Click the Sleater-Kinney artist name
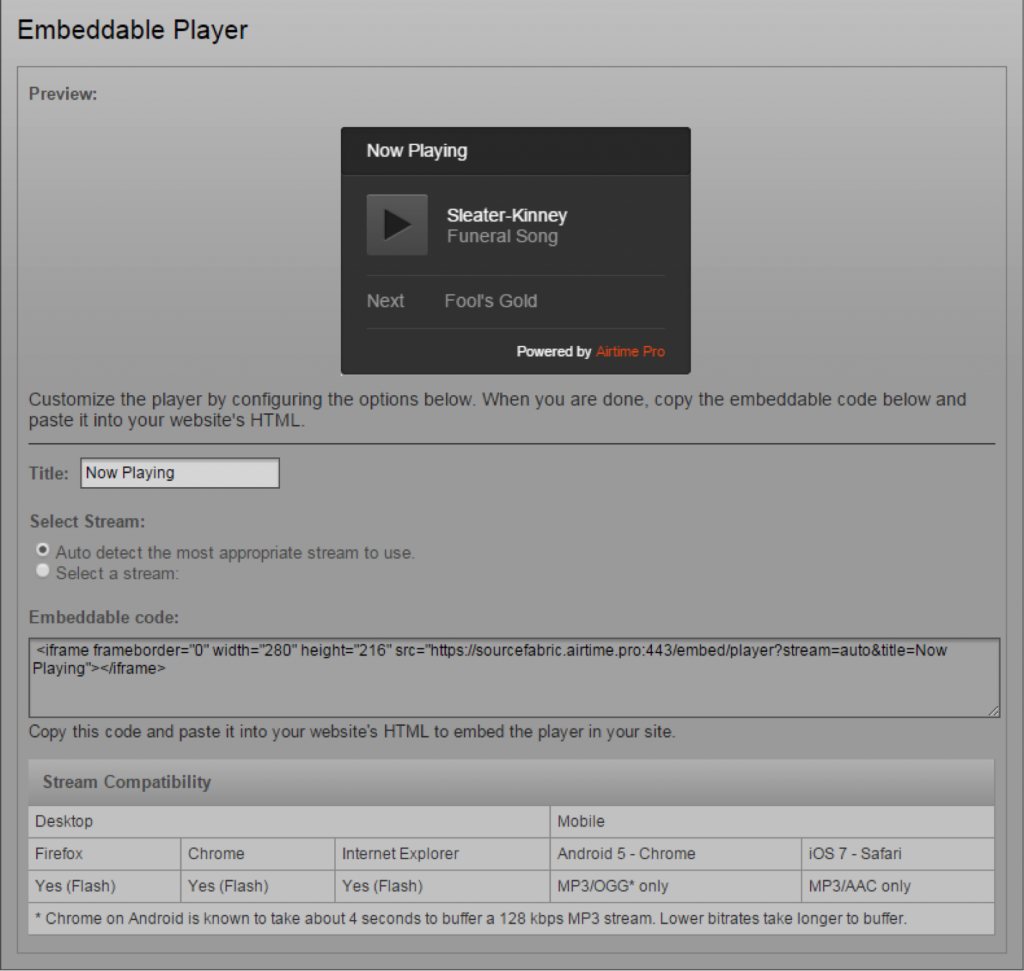The height and width of the screenshot is (971, 1024). point(507,215)
